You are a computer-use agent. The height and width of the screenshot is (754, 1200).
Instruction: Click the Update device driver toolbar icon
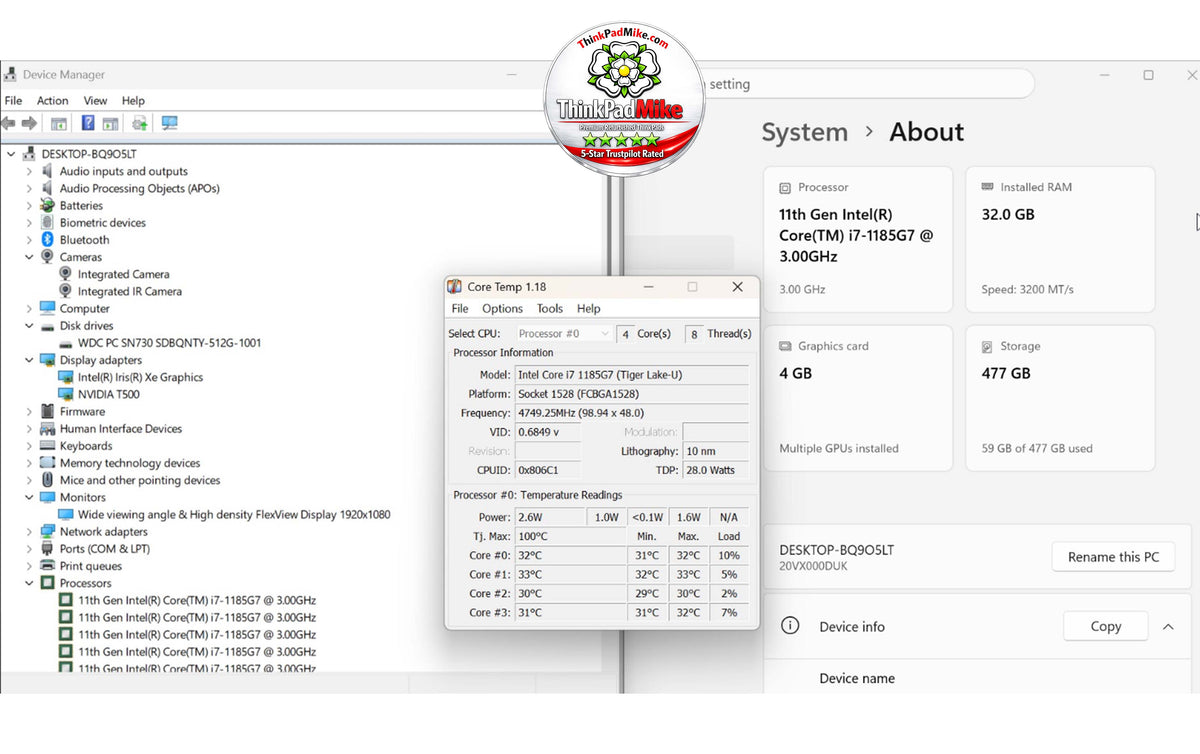click(x=140, y=123)
